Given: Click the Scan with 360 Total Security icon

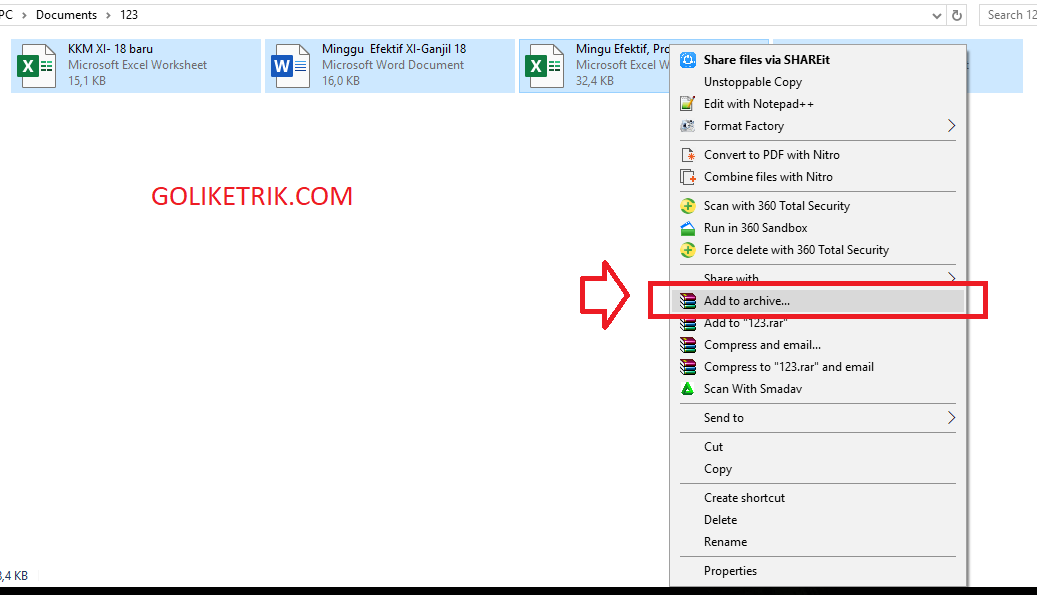Looking at the screenshot, I should 688,206.
